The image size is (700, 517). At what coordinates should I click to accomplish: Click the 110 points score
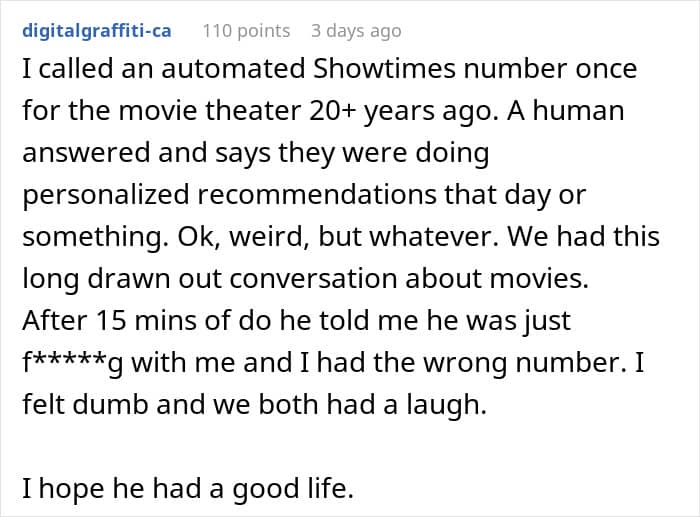tap(246, 30)
